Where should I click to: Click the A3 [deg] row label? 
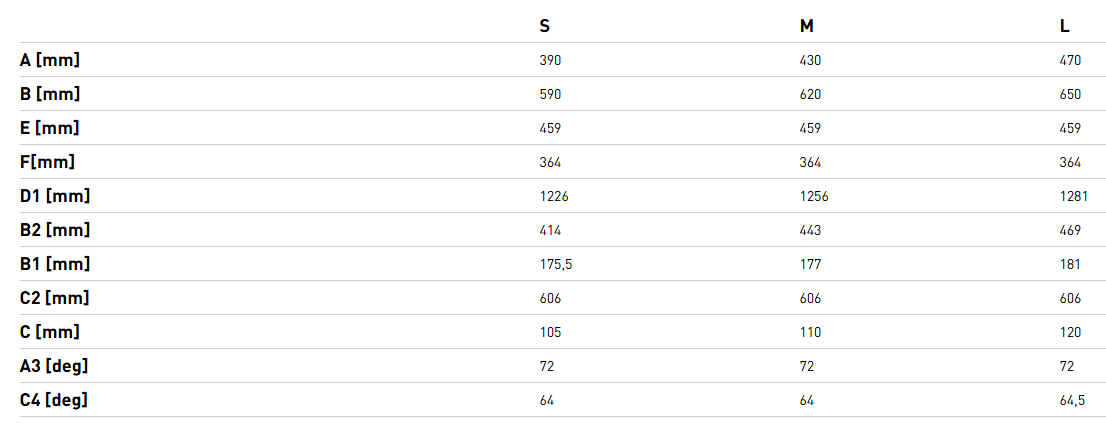[x=54, y=366]
